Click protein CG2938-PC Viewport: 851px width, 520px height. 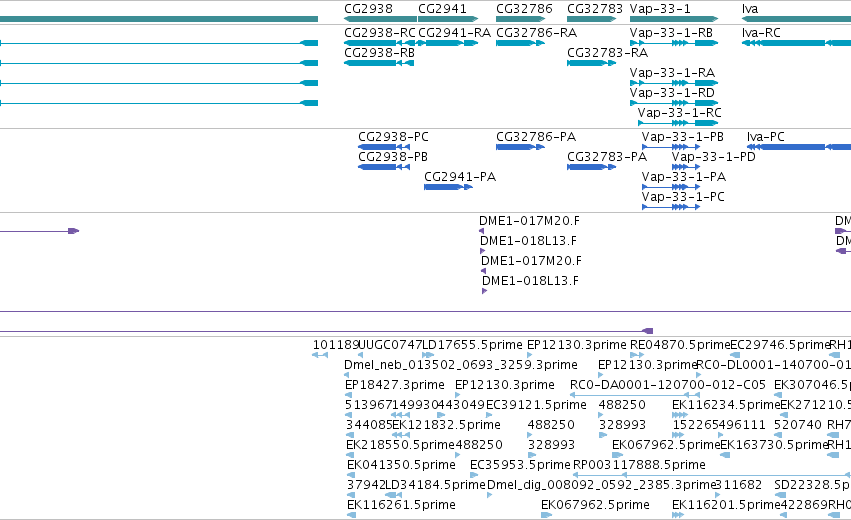pyautogui.click(x=384, y=147)
